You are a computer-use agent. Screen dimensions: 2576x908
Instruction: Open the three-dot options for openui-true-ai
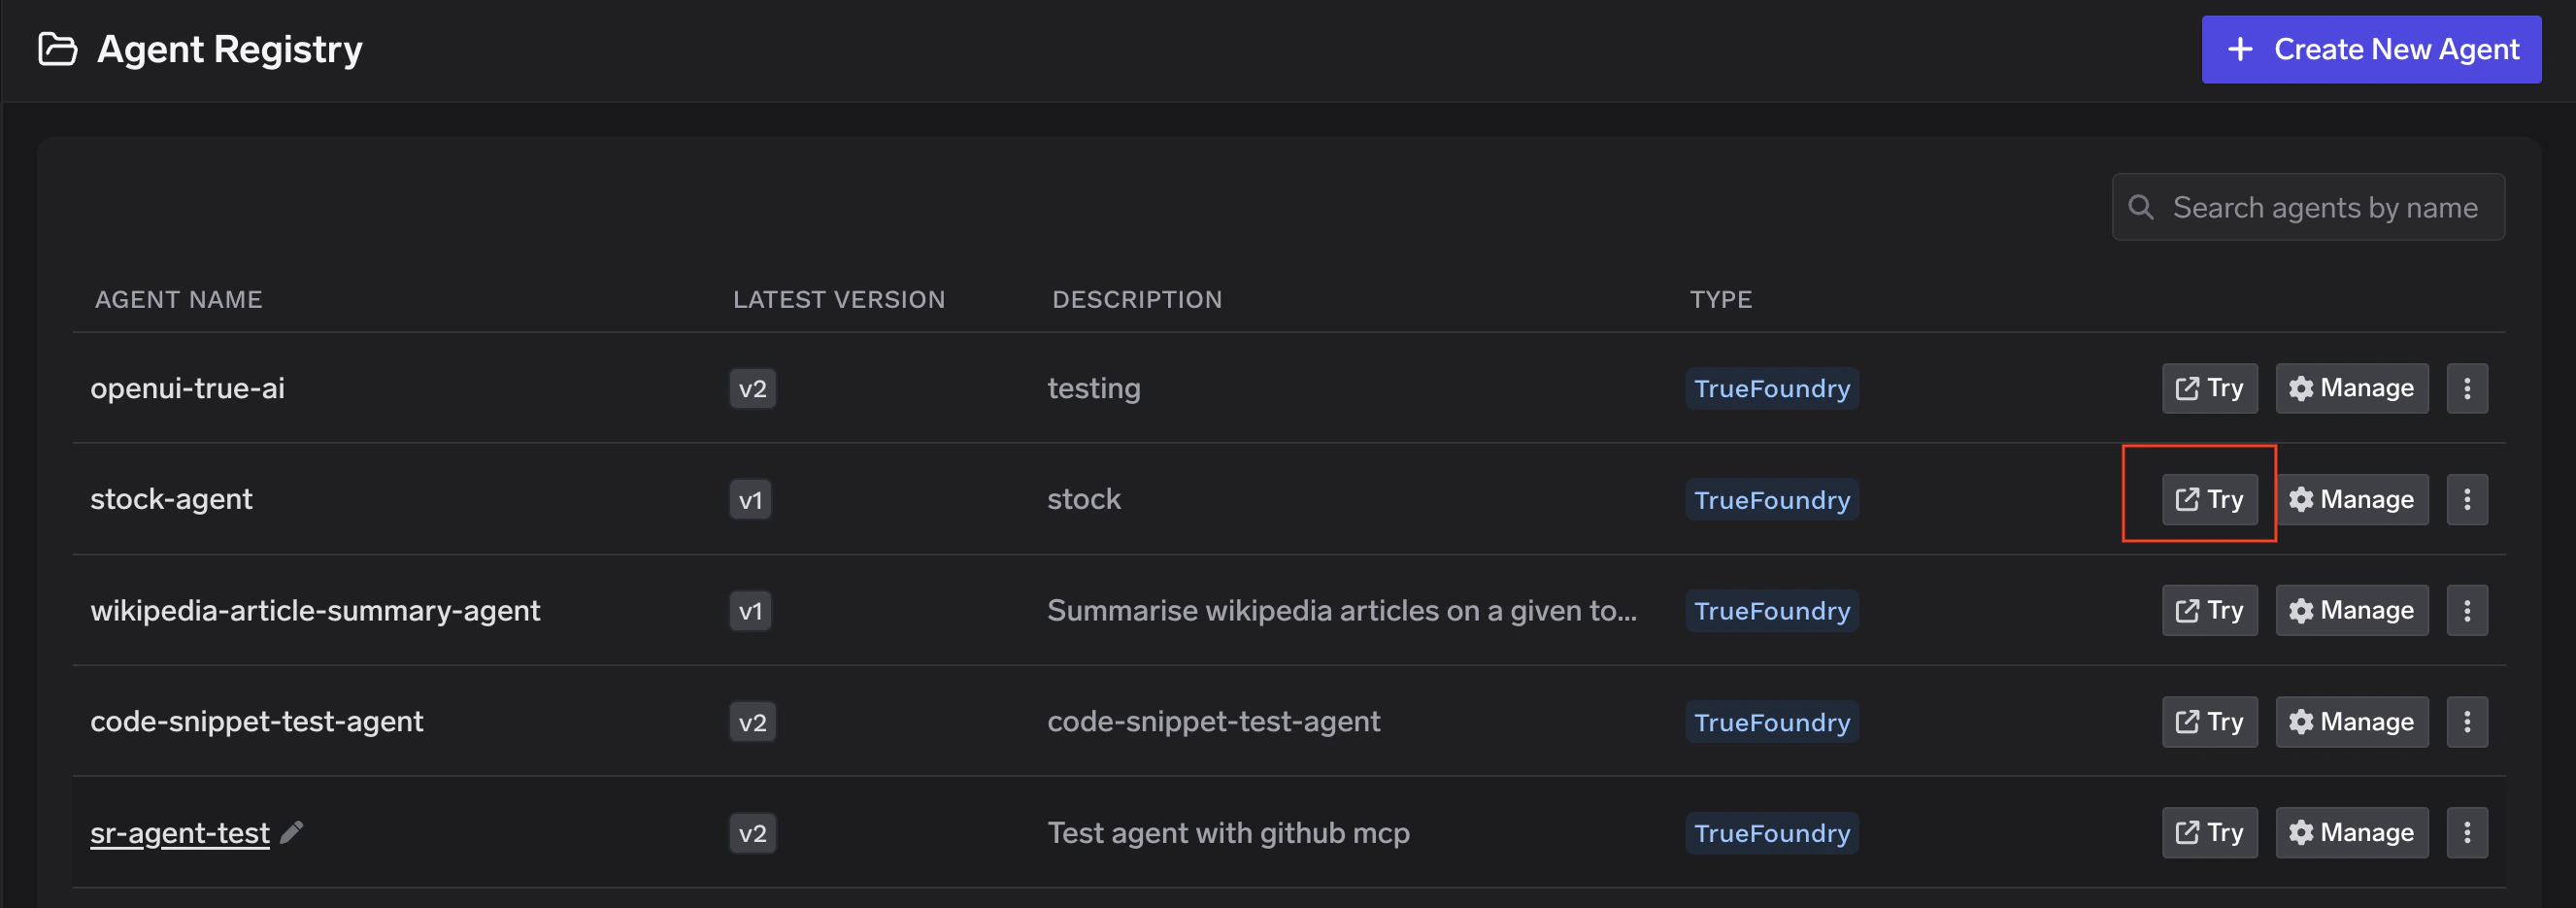[x=2467, y=388]
